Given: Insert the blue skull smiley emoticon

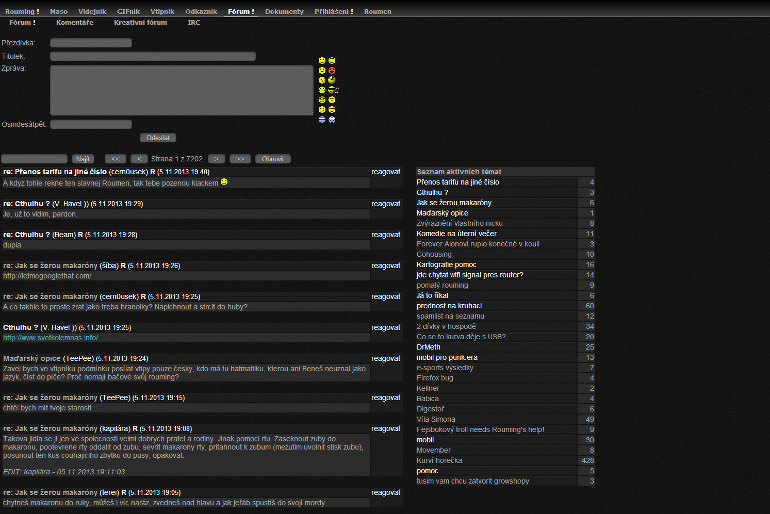Looking at the screenshot, I should pos(332,119).
